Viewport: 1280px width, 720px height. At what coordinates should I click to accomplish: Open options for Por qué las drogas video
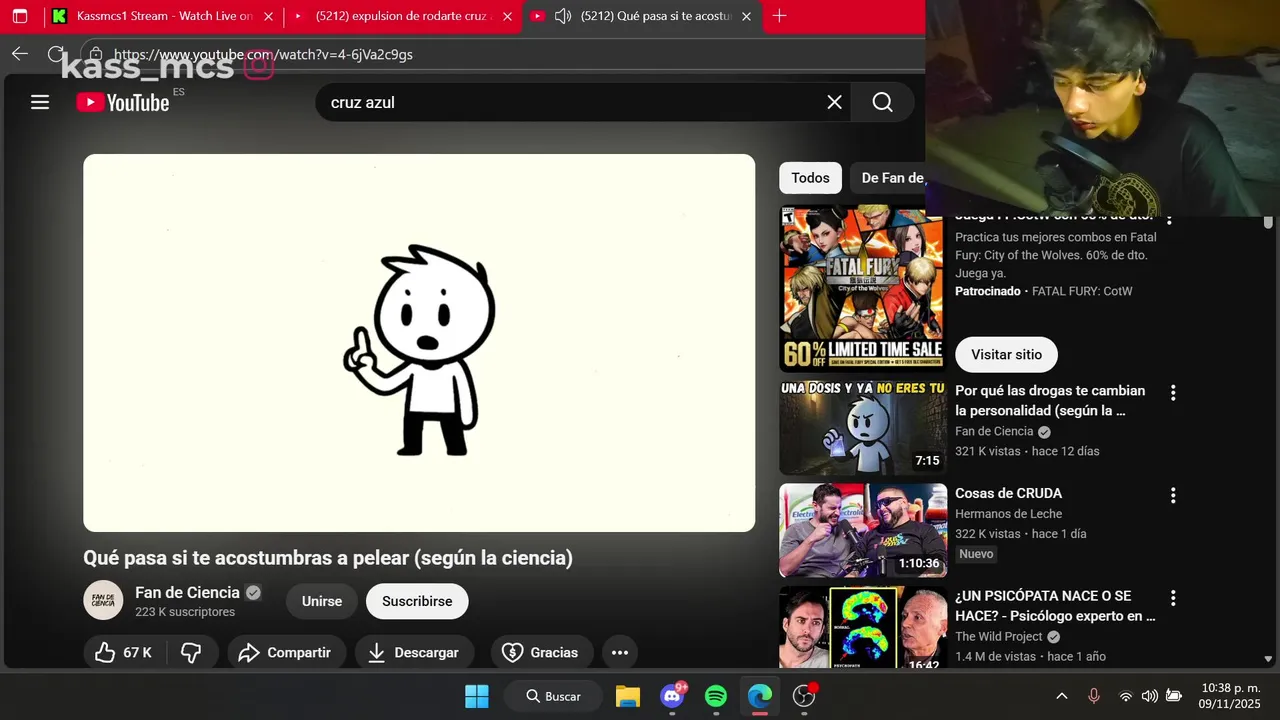point(1173,393)
